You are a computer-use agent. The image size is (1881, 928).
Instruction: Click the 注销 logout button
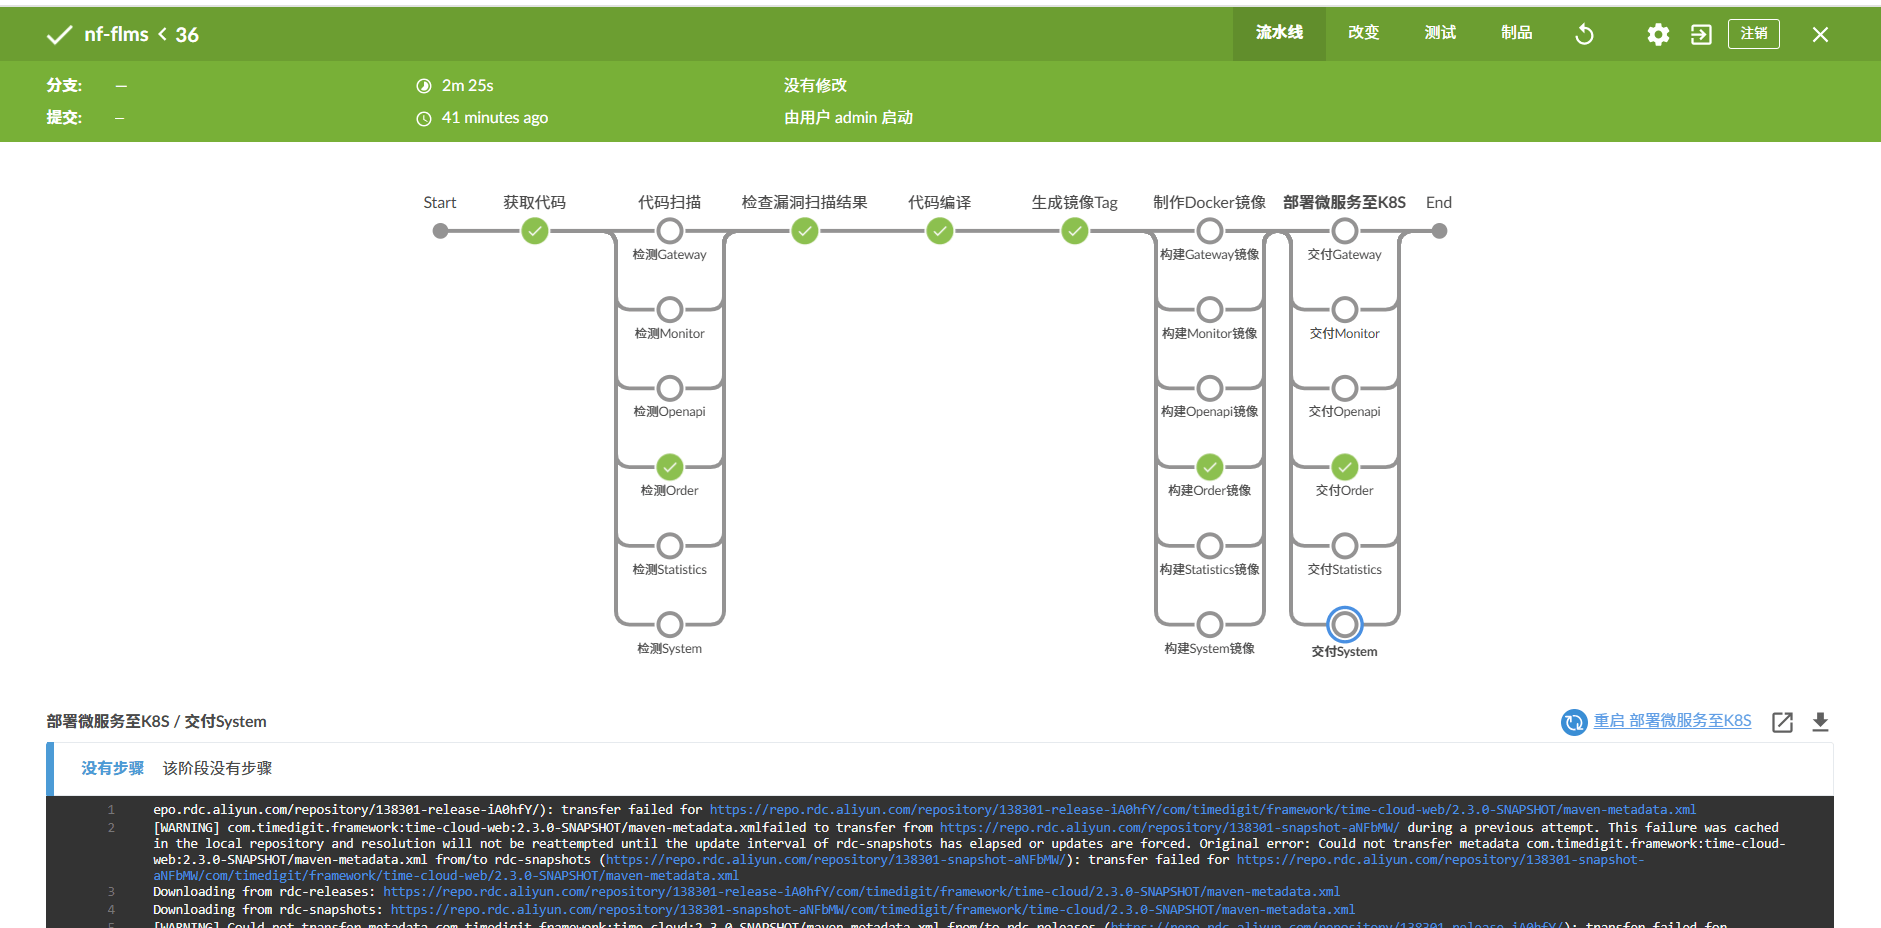click(1753, 33)
